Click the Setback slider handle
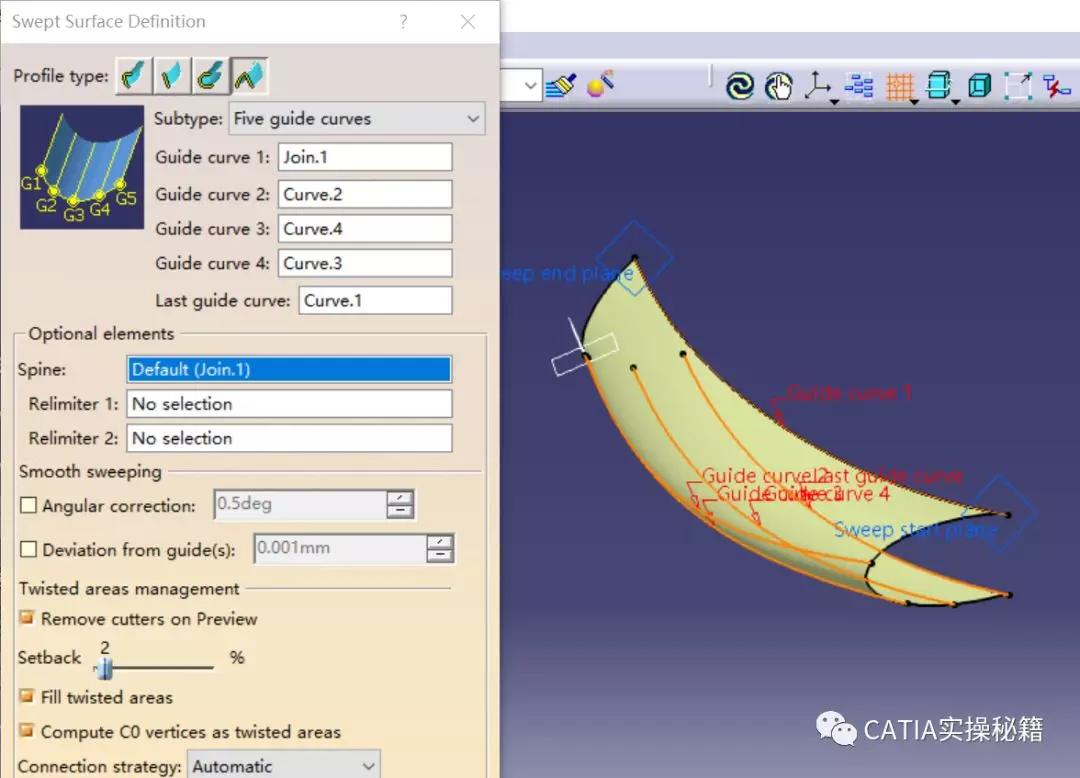1080x778 pixels. 104,668
